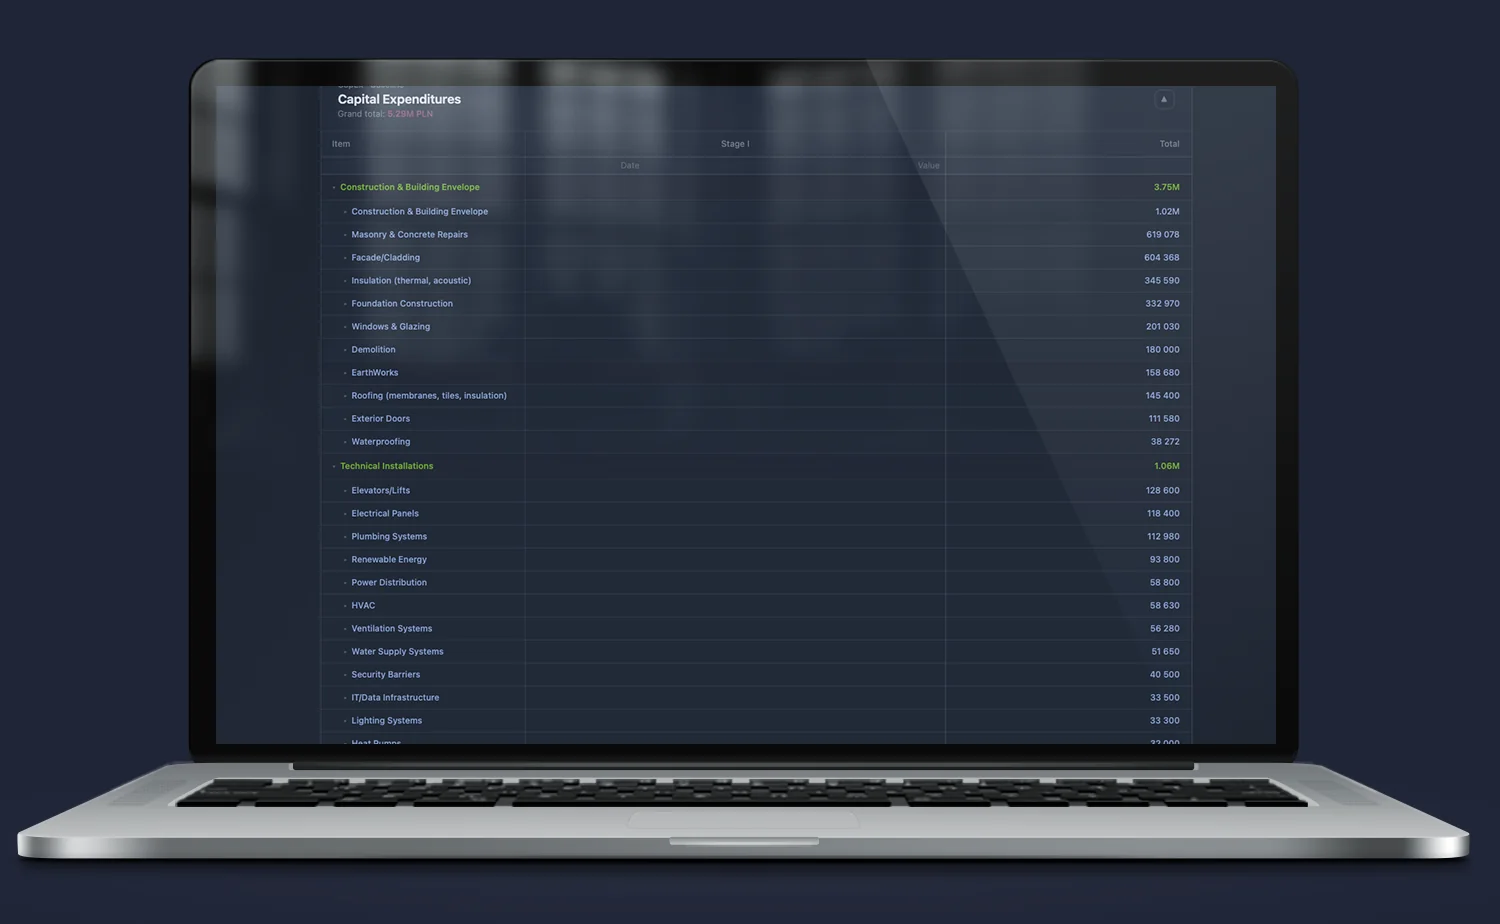The image size is (1500, 924).
Task: Select the Ventilation Systems row
Action: 756,629
